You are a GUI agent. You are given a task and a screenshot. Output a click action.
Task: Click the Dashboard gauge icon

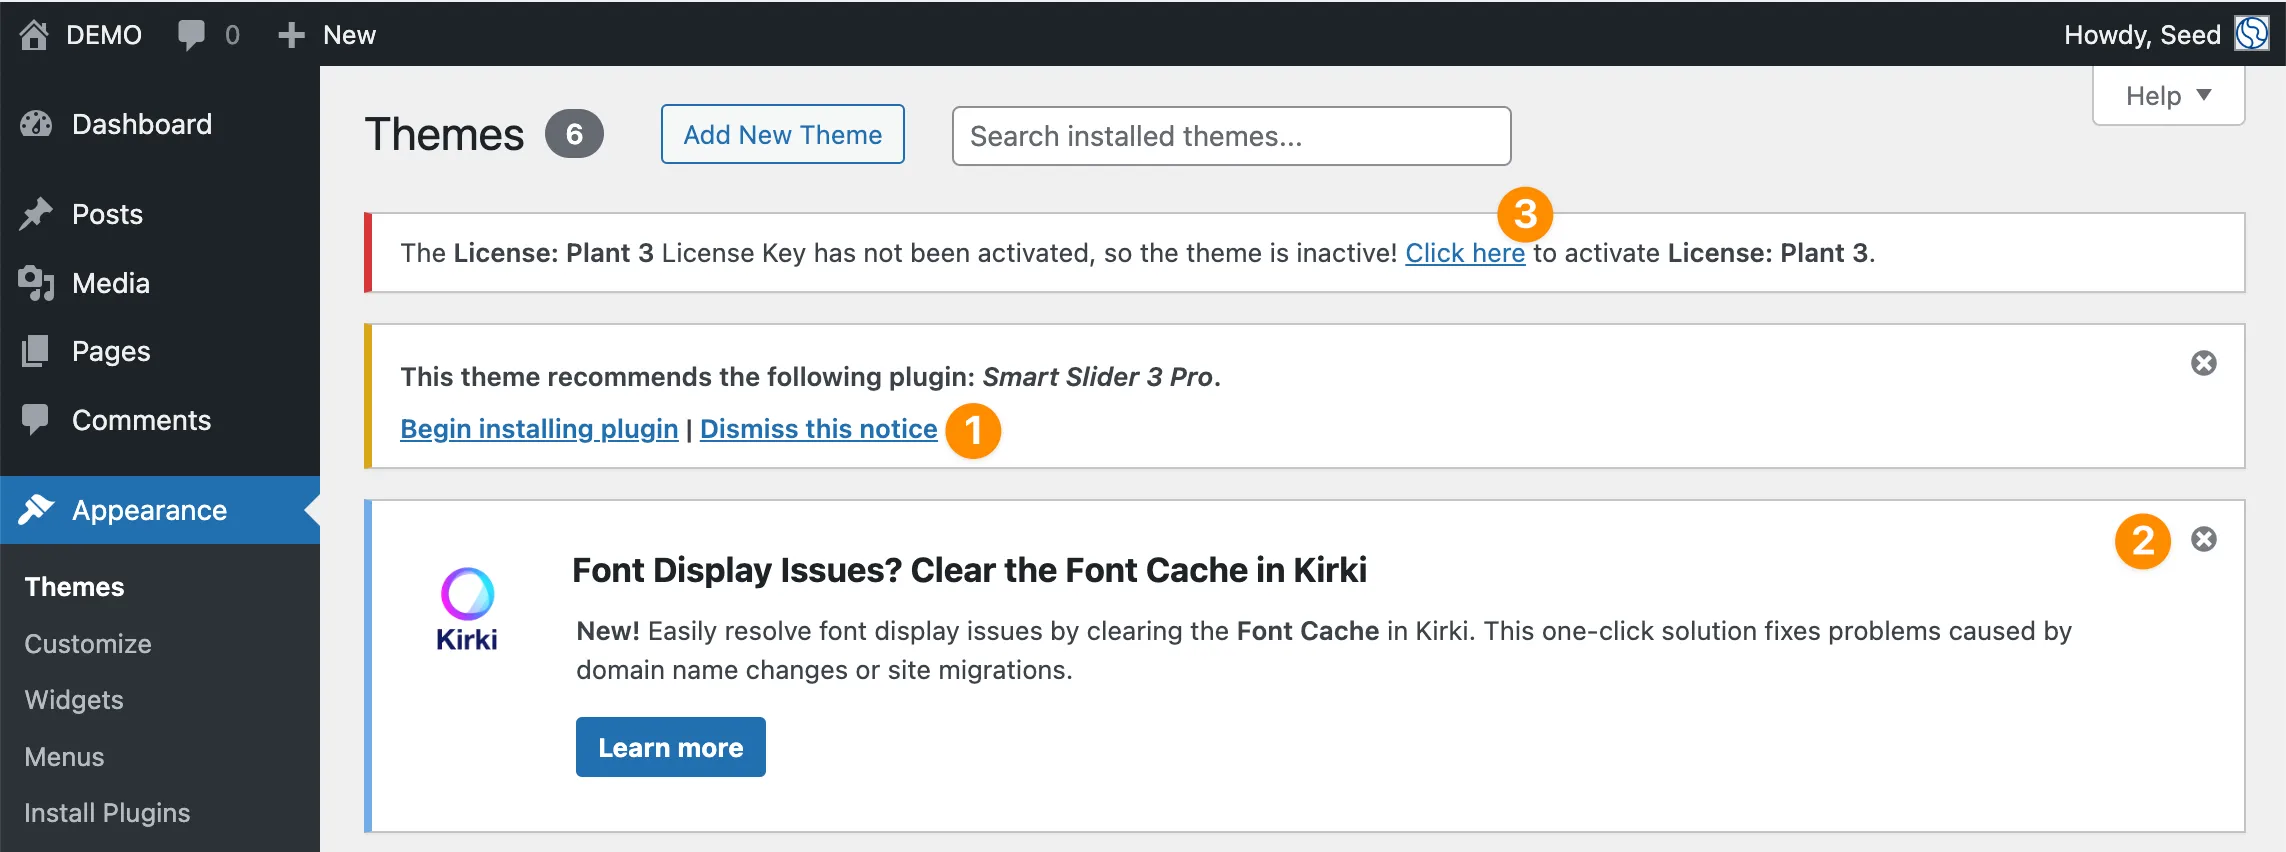pos(36,124)
